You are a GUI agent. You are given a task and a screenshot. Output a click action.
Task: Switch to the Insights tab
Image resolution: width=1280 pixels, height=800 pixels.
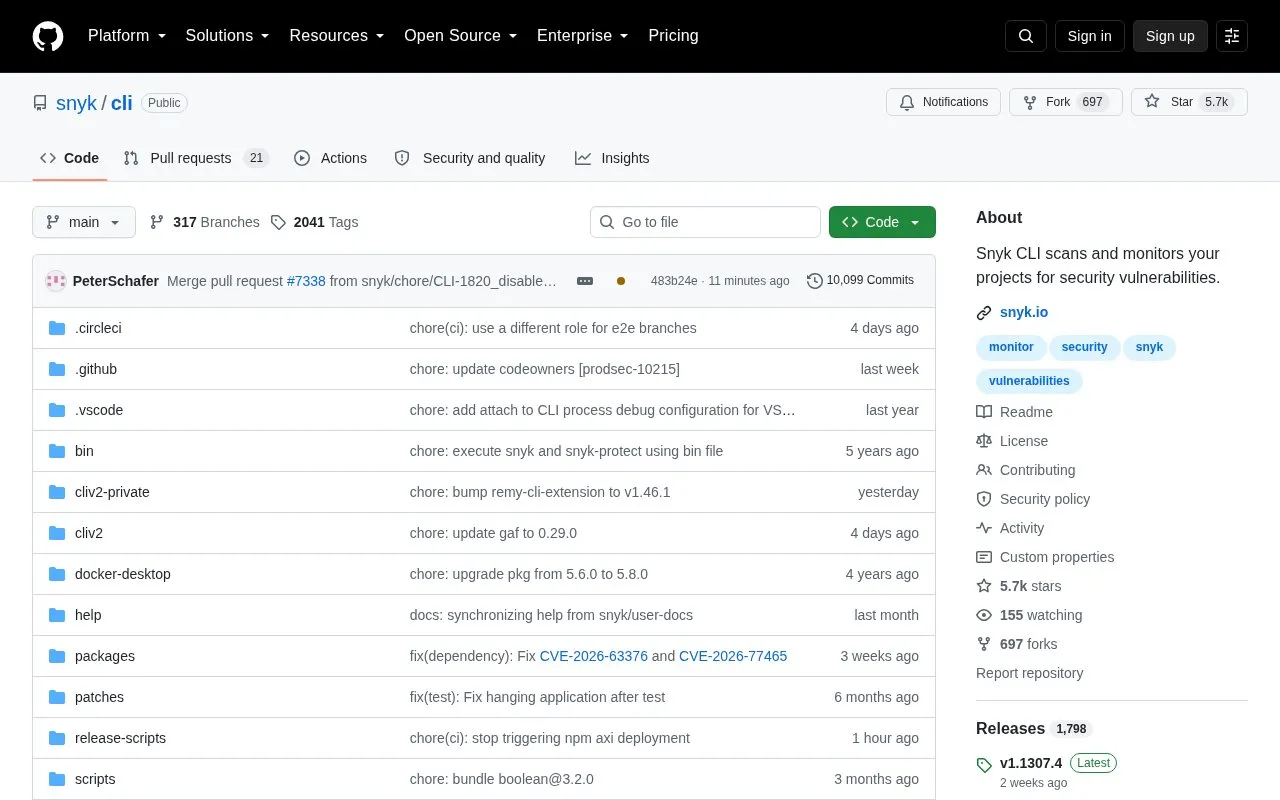[612, 158]
